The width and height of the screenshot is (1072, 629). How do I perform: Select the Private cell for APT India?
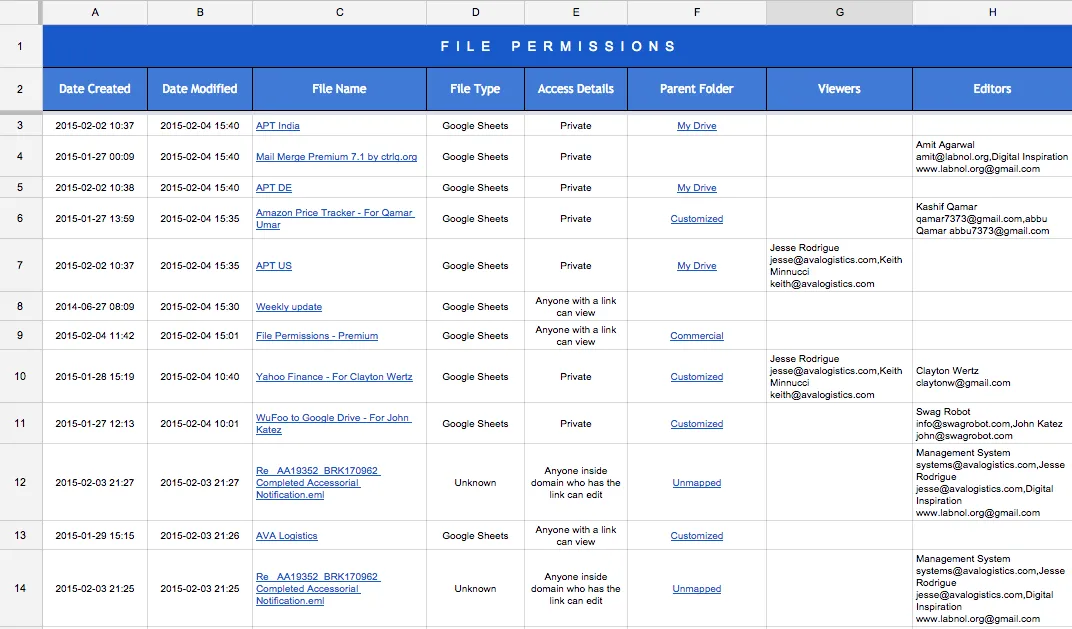(x=575, y=125)
